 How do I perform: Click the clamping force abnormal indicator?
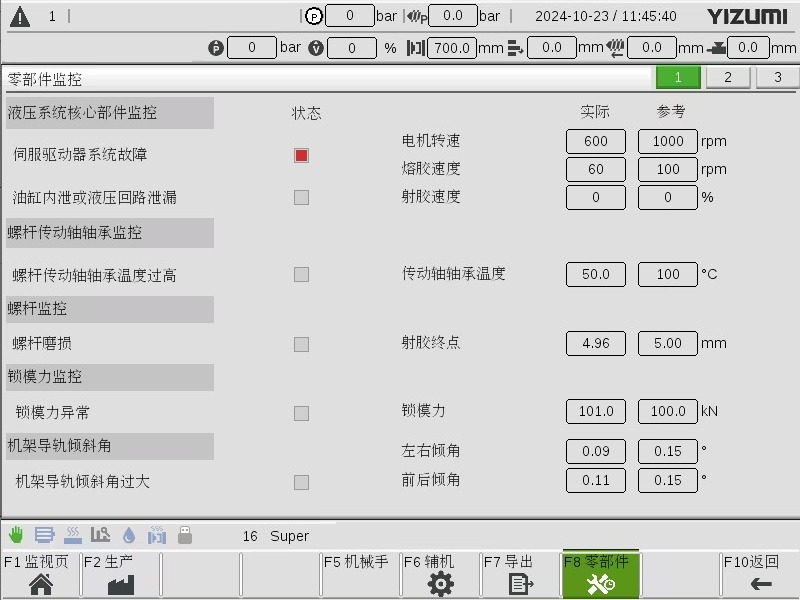tap(301, 411)
